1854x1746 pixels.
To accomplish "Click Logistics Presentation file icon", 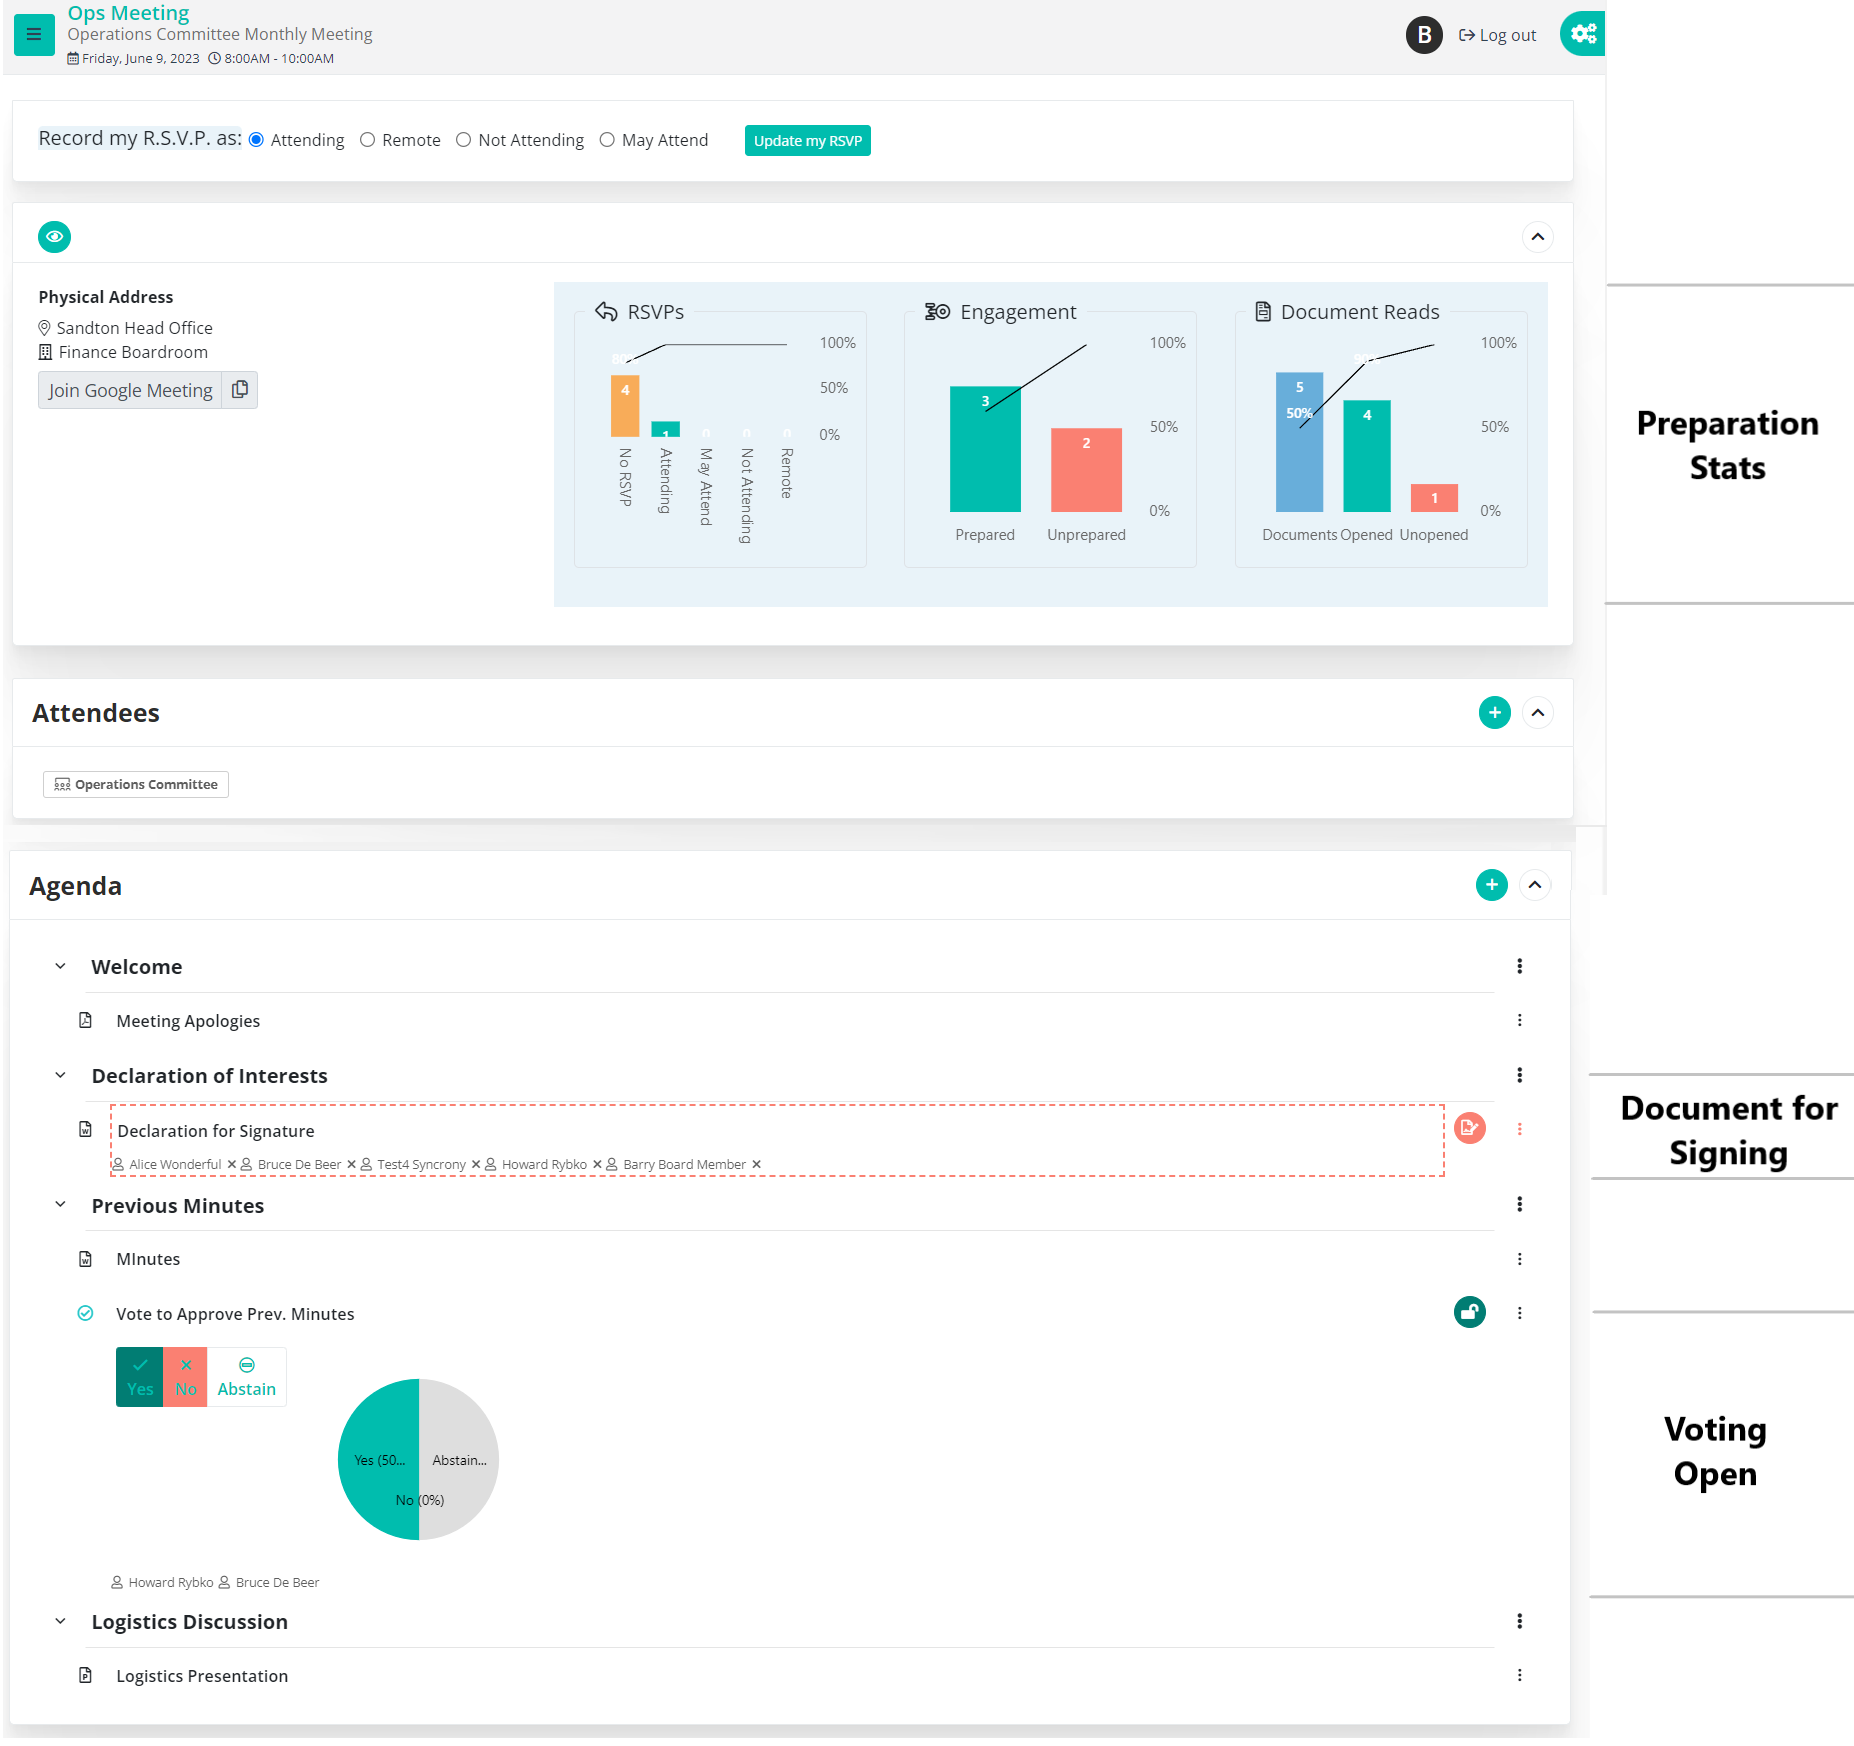I will click(x=86, y=1675).
